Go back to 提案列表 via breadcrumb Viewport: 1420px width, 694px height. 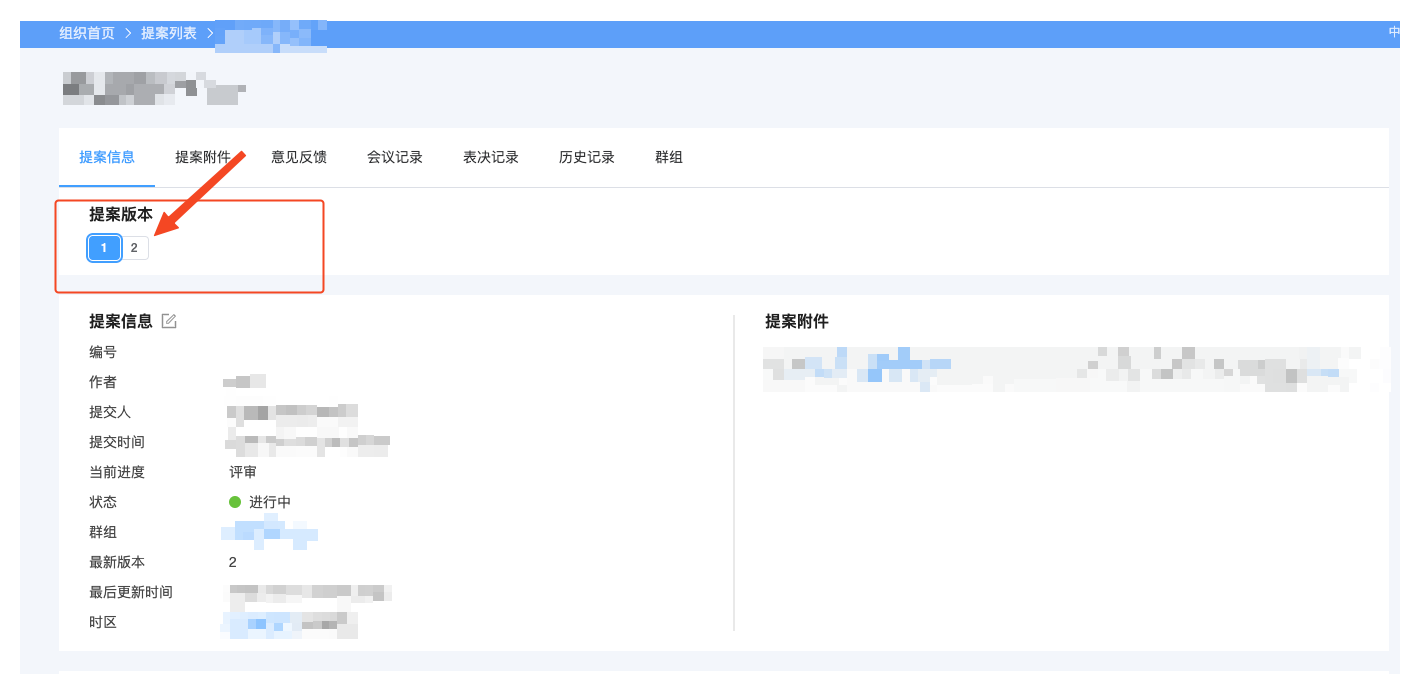[169, 33]
